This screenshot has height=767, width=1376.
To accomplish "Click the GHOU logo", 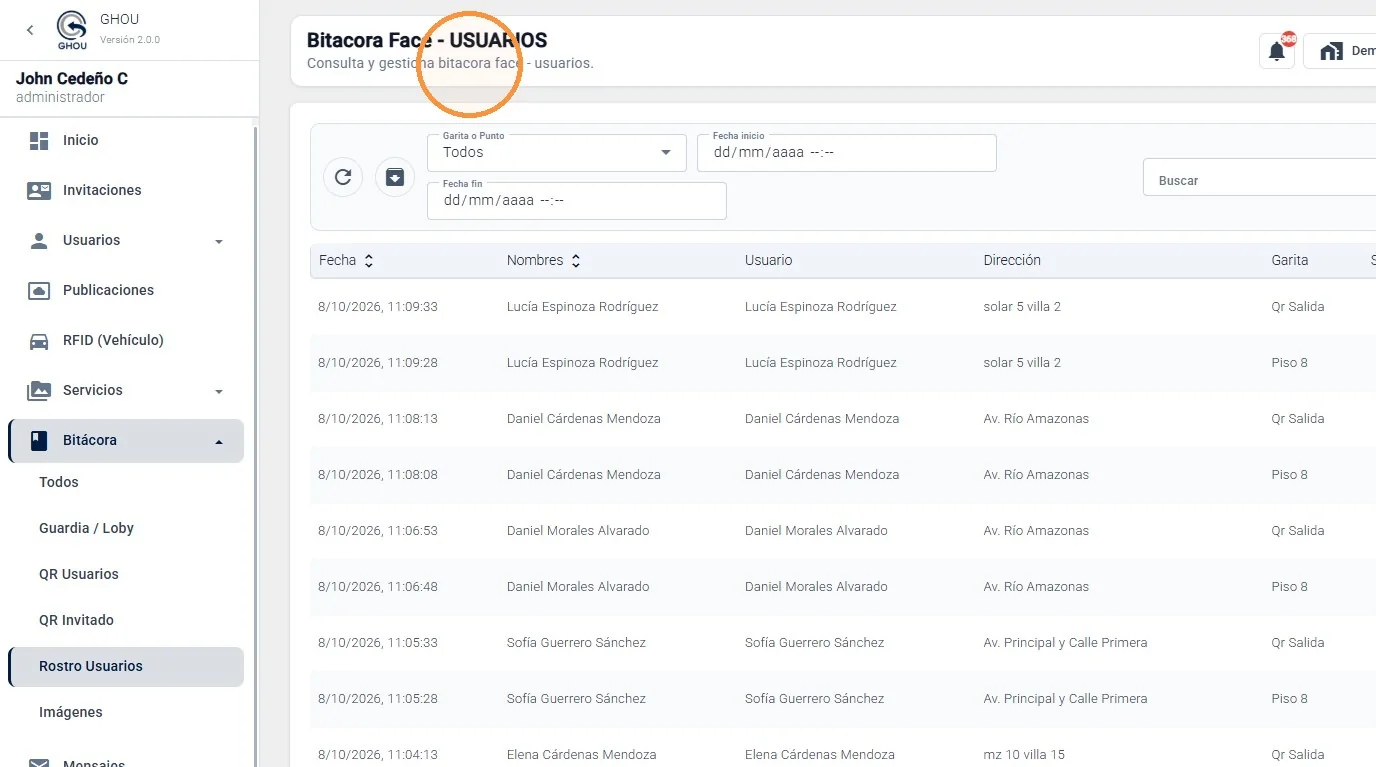I will (72, 30).
